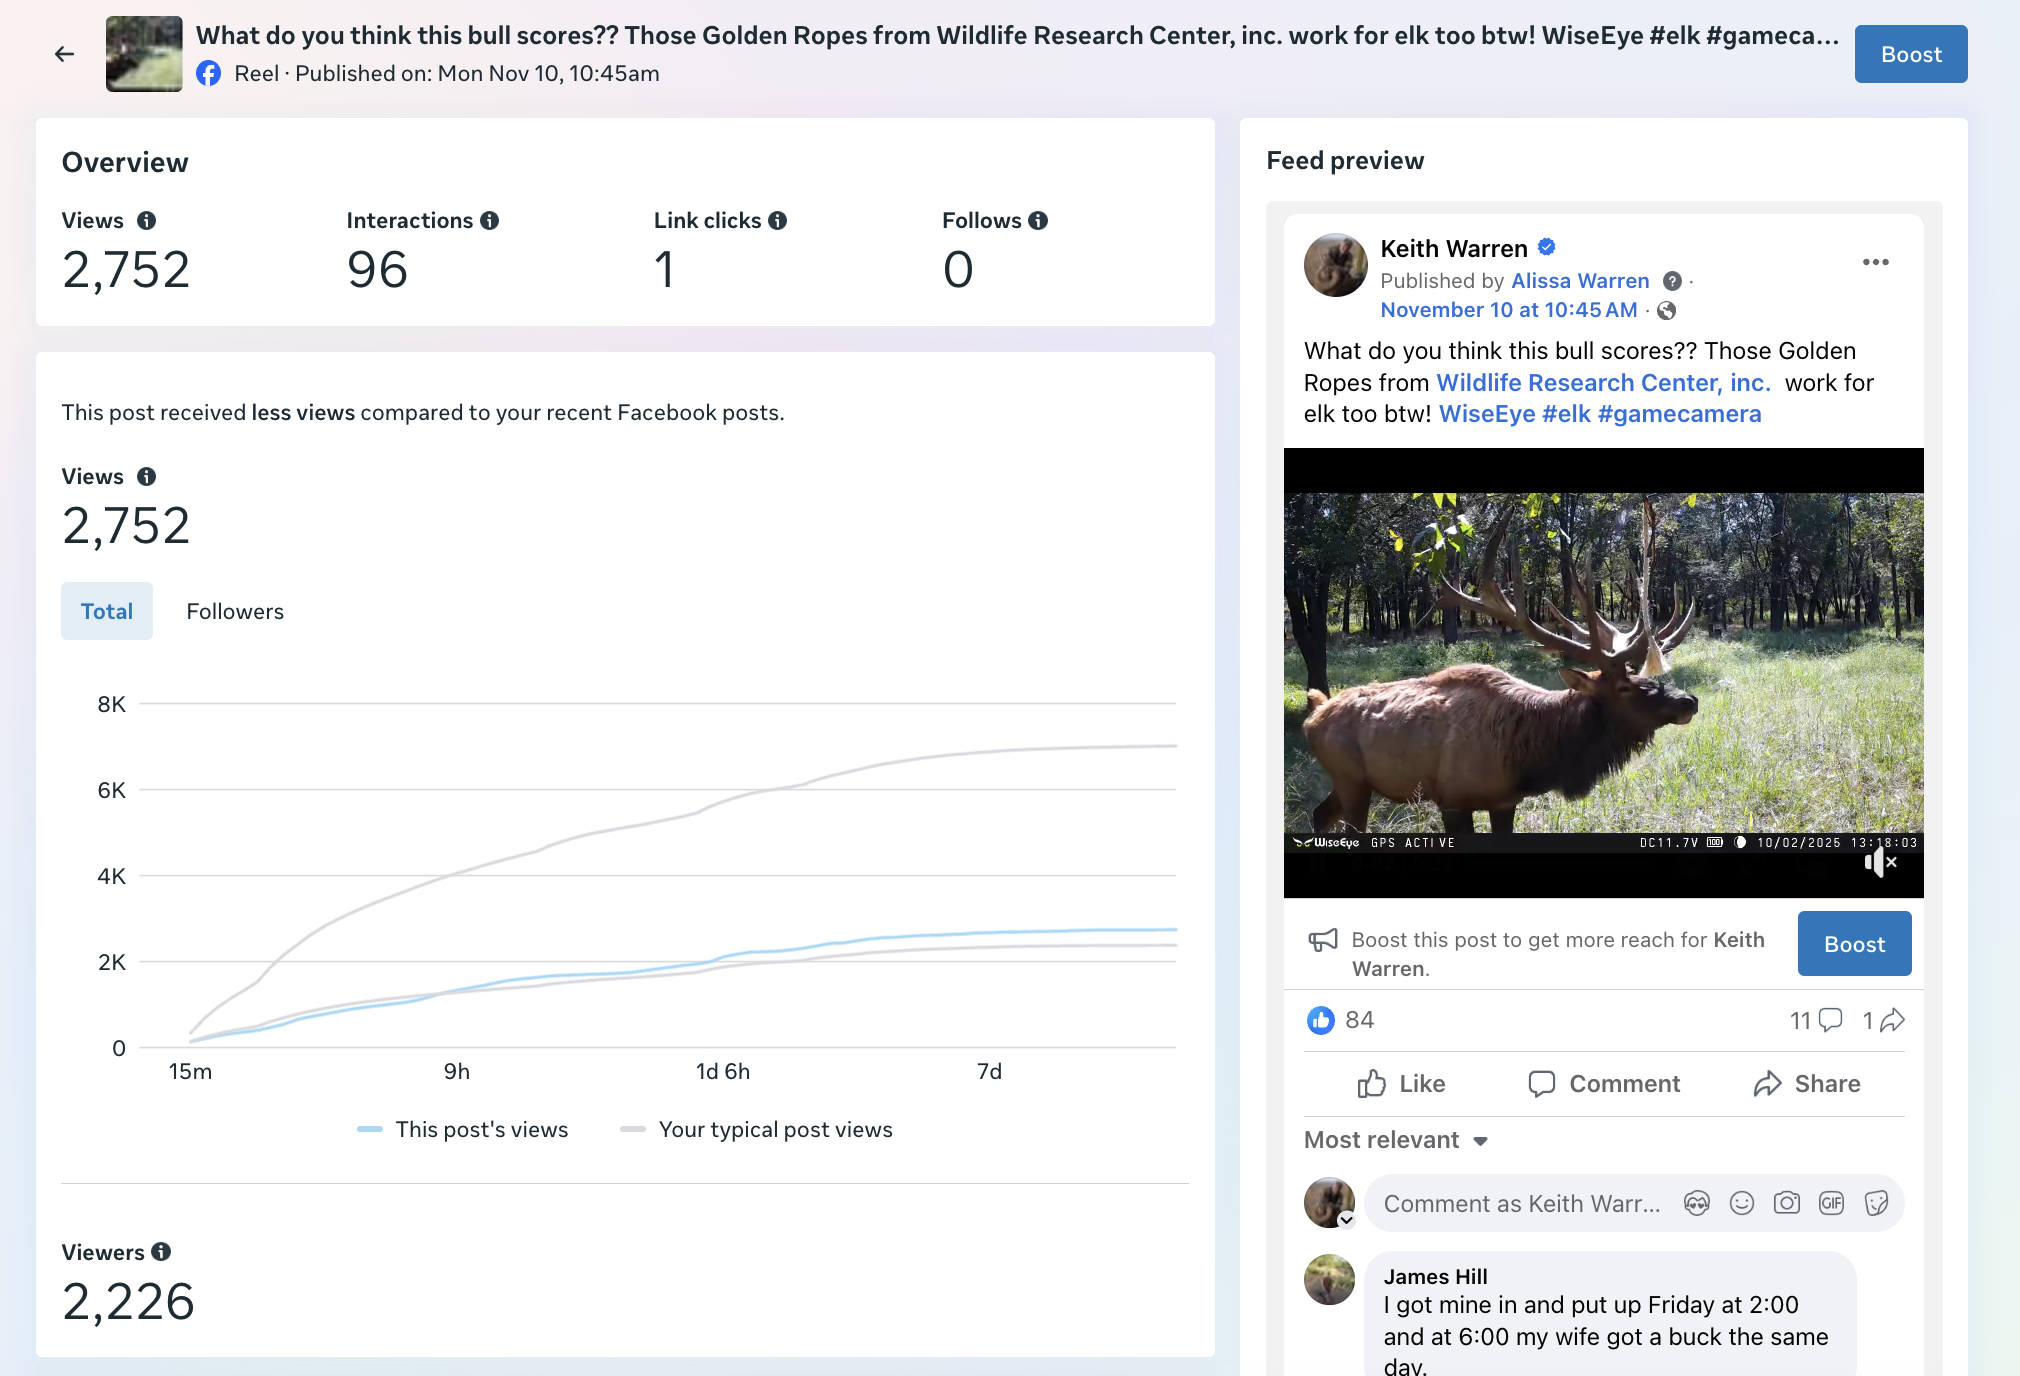This screenshot has width=2020, height=1376.
Task: Click the emoji icon in comment box
Action: 1742,1203
